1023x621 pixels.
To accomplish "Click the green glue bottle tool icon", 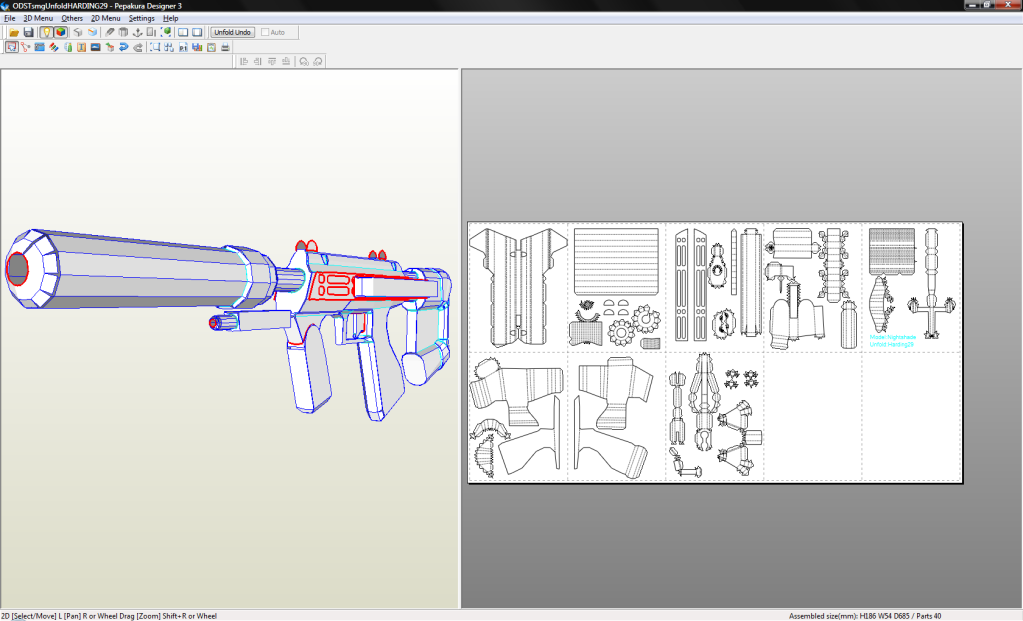I will point(68,47).
